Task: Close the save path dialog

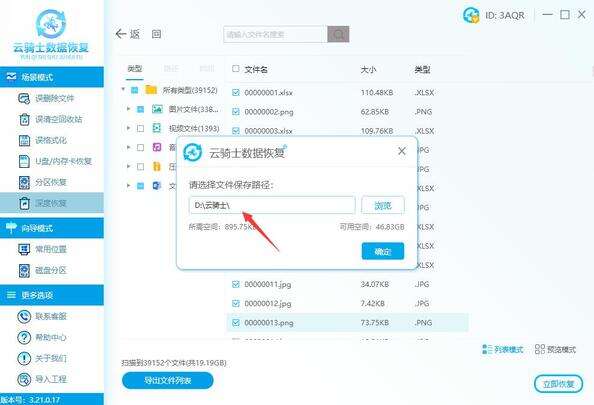Action: 402,151
